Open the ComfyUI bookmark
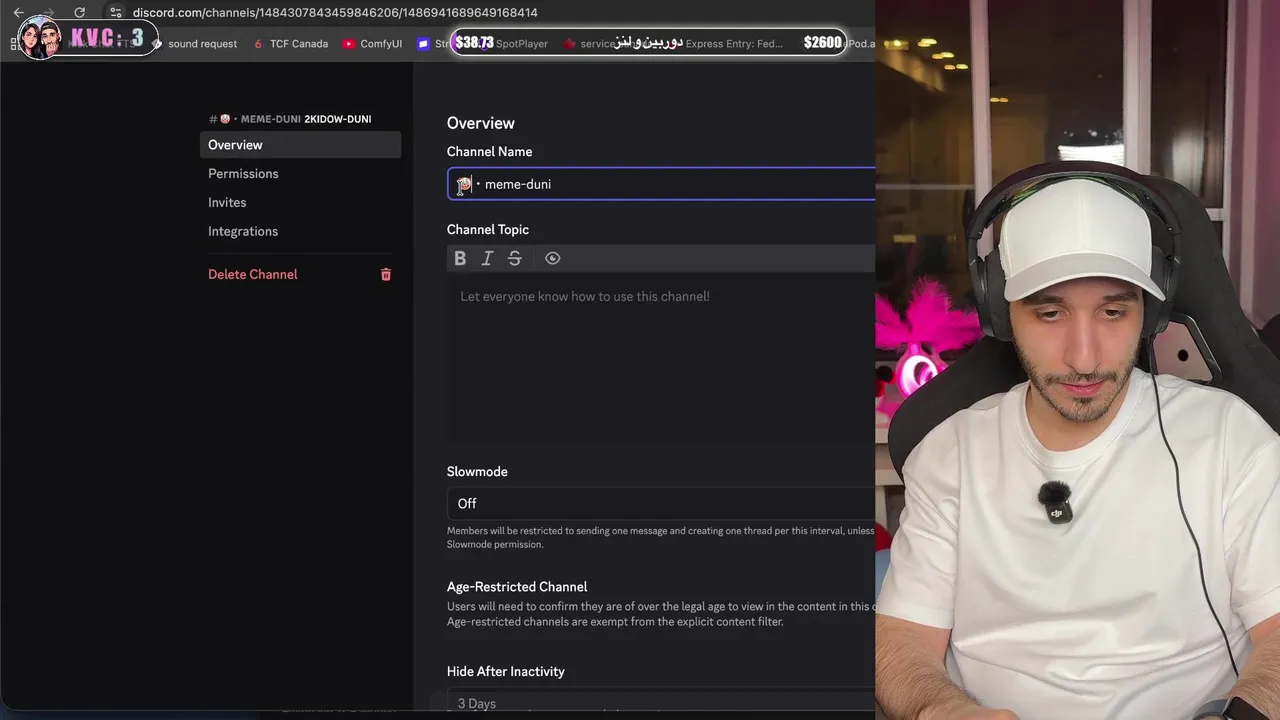 [372, 44]
